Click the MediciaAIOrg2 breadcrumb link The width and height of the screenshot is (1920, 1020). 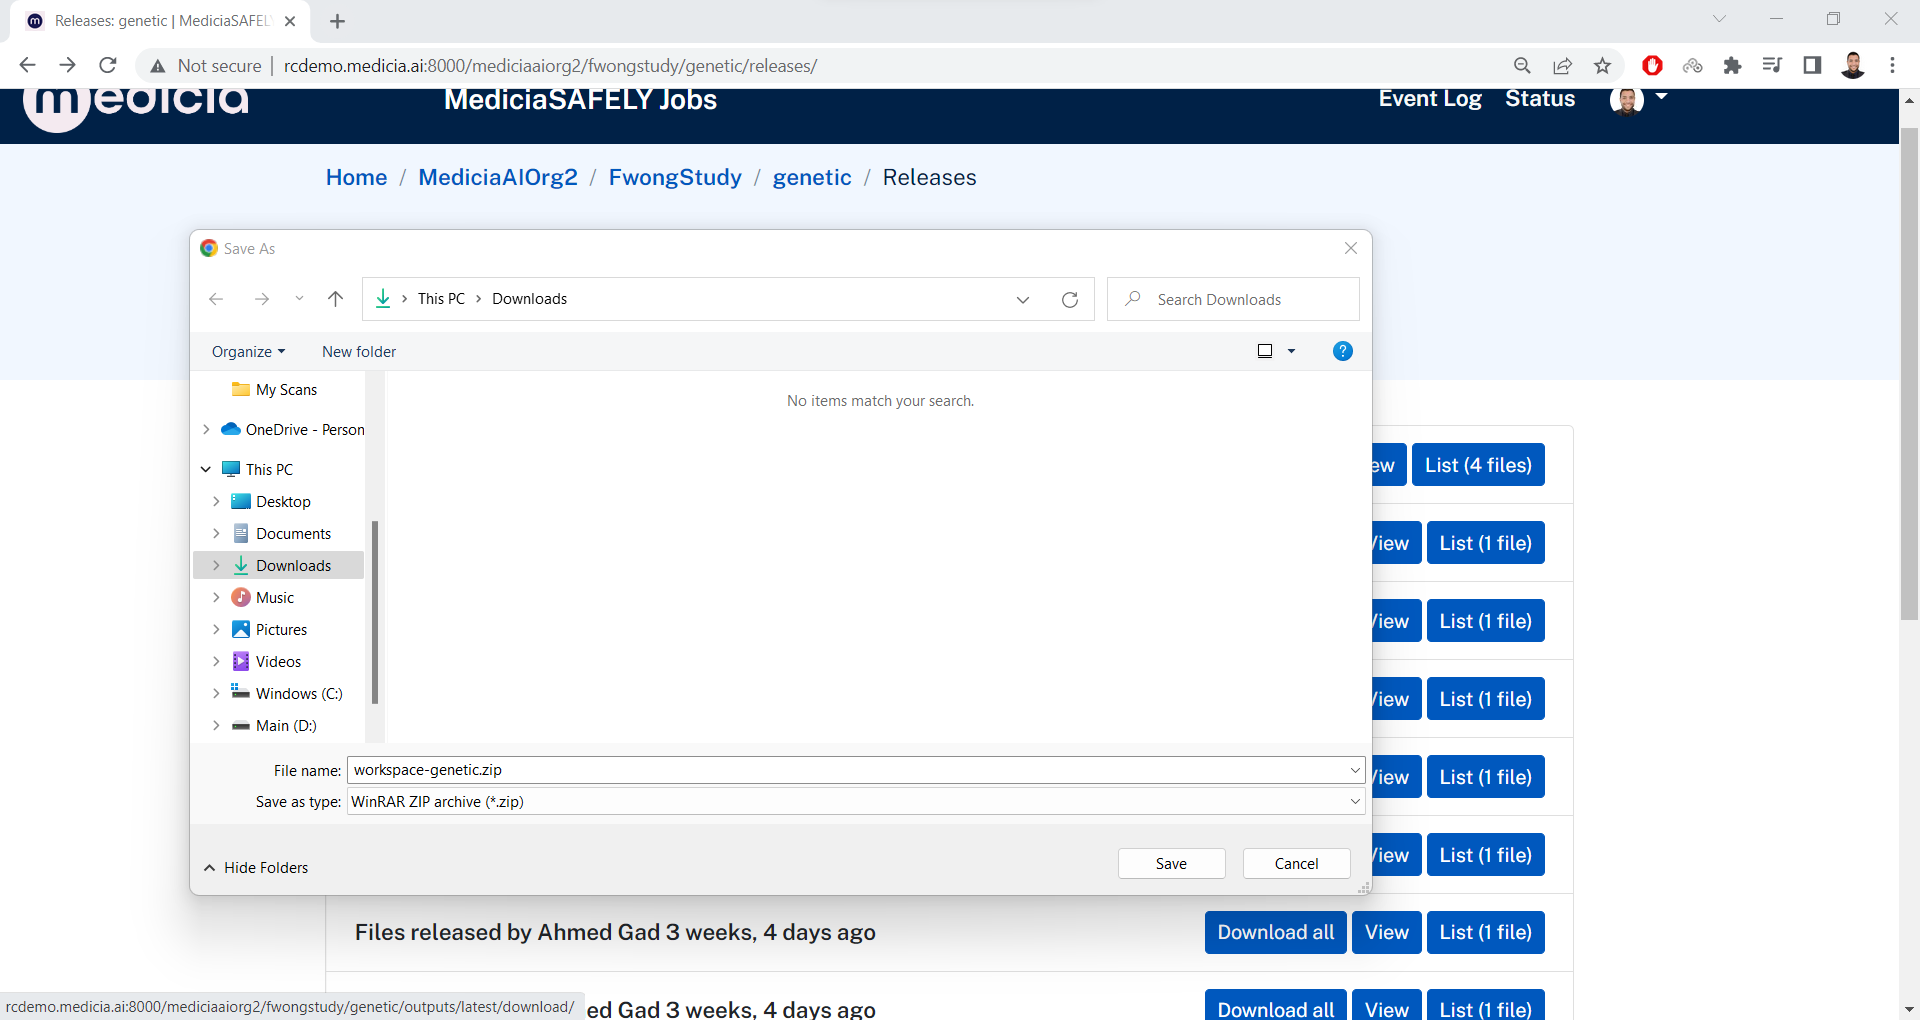pos(498,177)
